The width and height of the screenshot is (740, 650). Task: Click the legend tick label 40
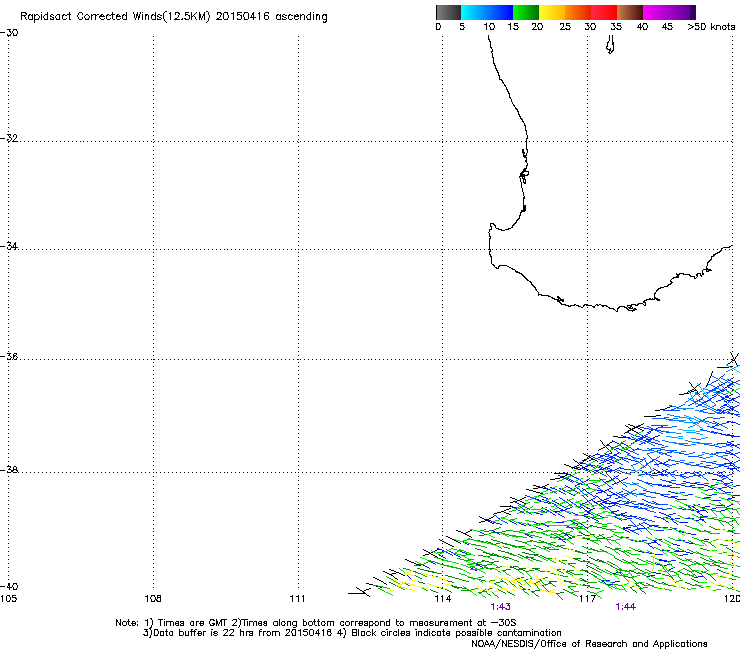642,27
